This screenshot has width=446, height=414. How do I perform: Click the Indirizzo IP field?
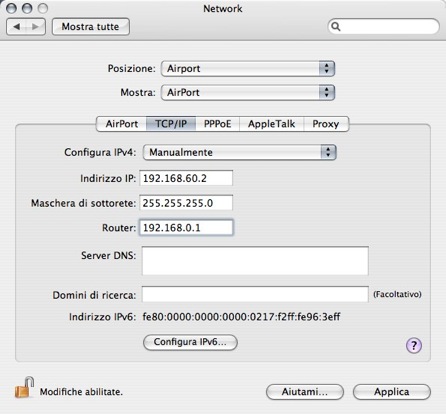click(x=186, y=178)
